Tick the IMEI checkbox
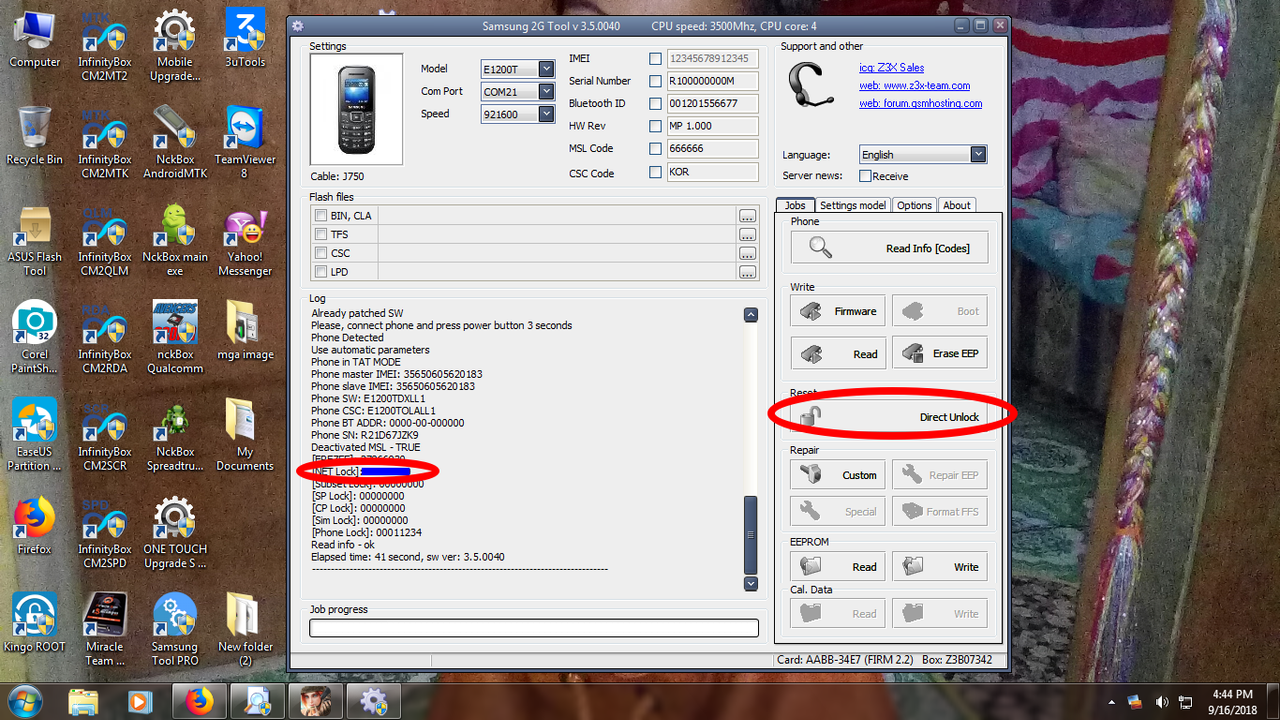 pyautogui.click(x=655, y=59)
